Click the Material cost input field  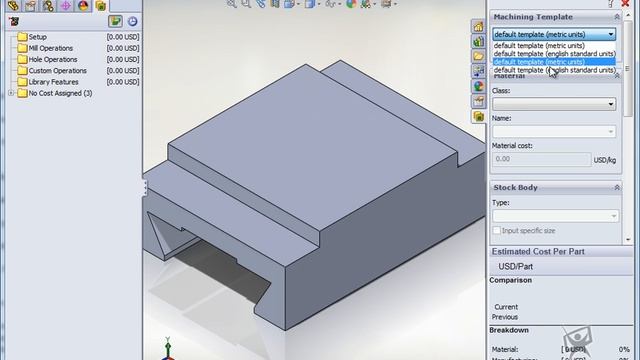(x=541, y=159)
